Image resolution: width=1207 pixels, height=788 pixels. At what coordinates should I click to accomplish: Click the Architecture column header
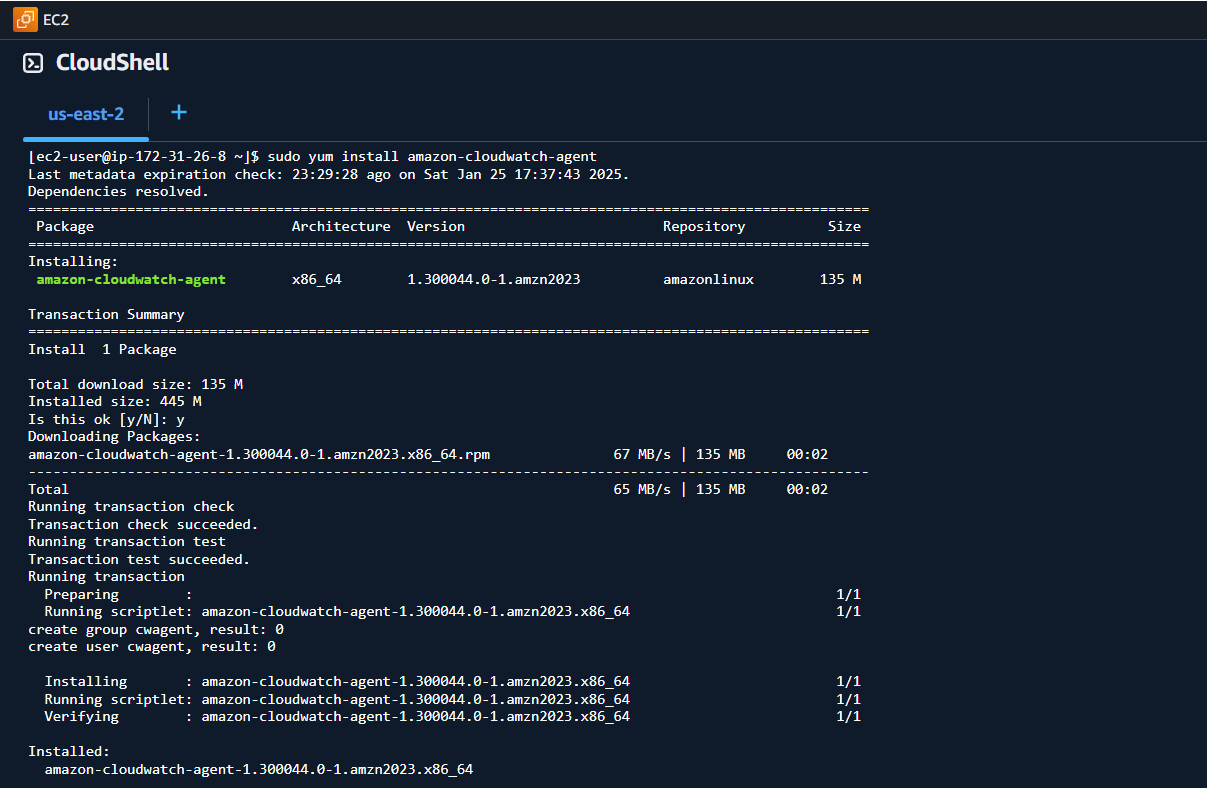(341, 227)
